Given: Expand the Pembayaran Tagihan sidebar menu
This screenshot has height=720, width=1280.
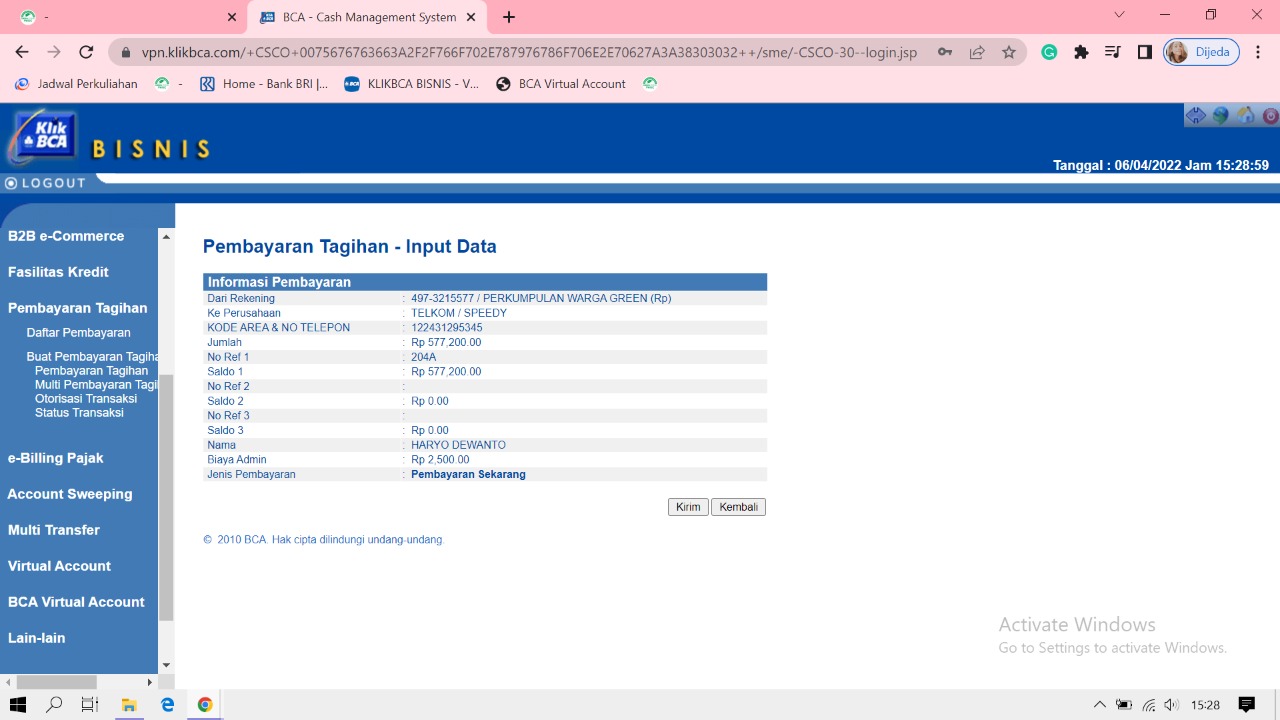Looking at the screenshot, I should [77, 308].
